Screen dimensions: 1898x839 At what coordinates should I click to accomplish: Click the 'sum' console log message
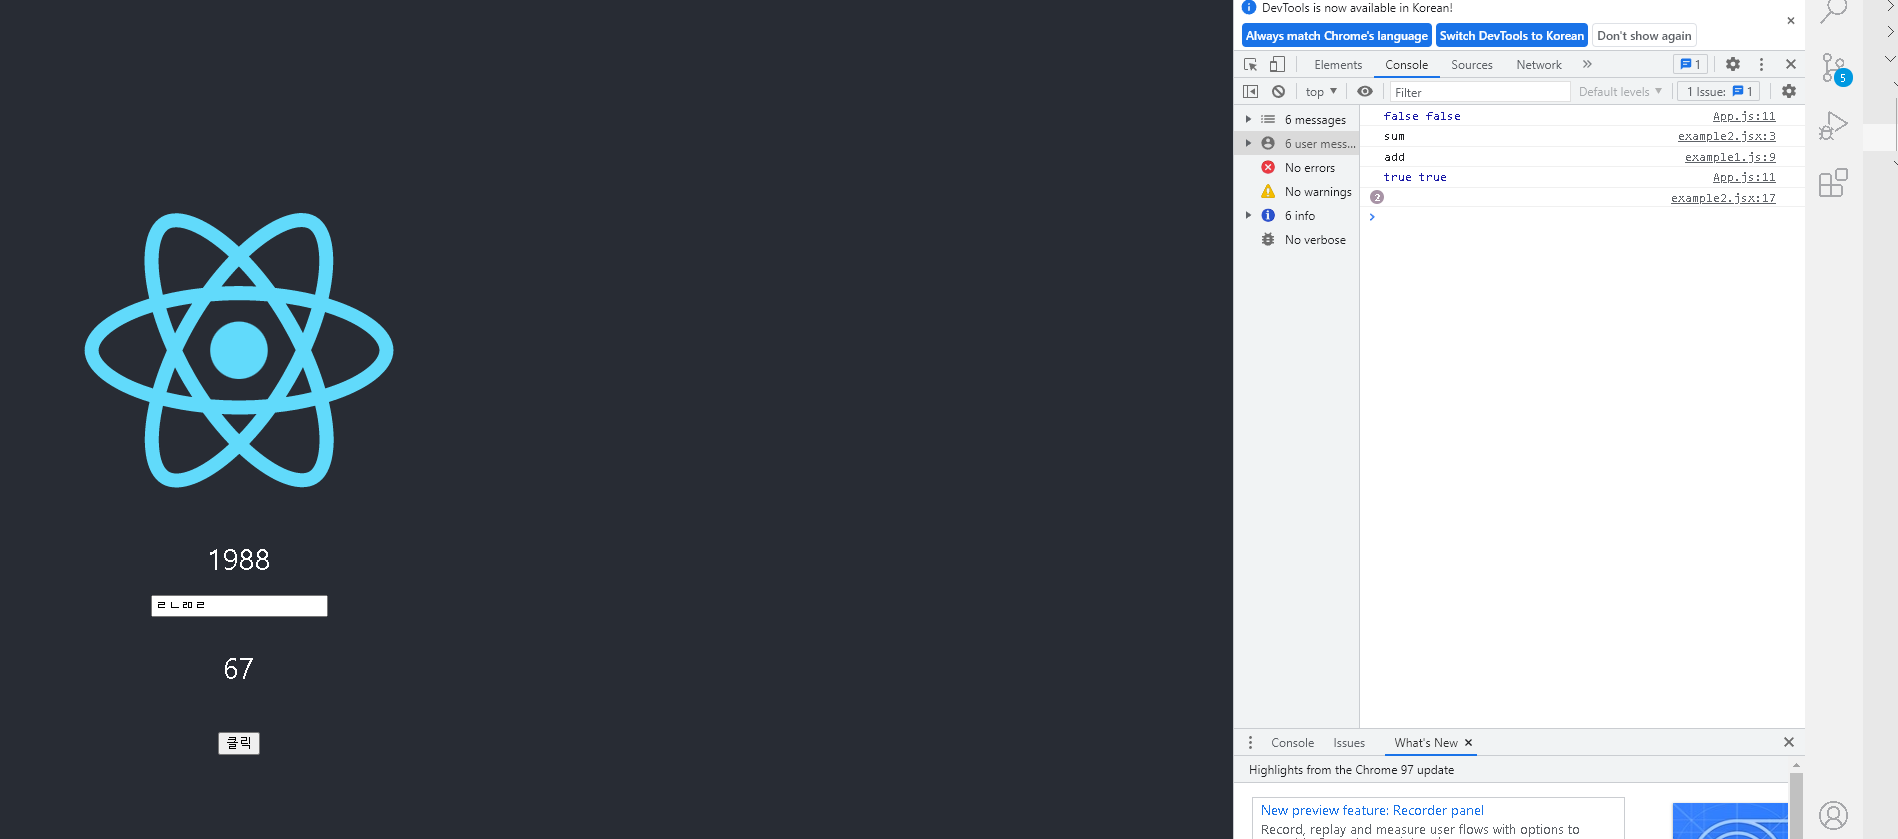pyautogui.click(x=1394, y=136)
